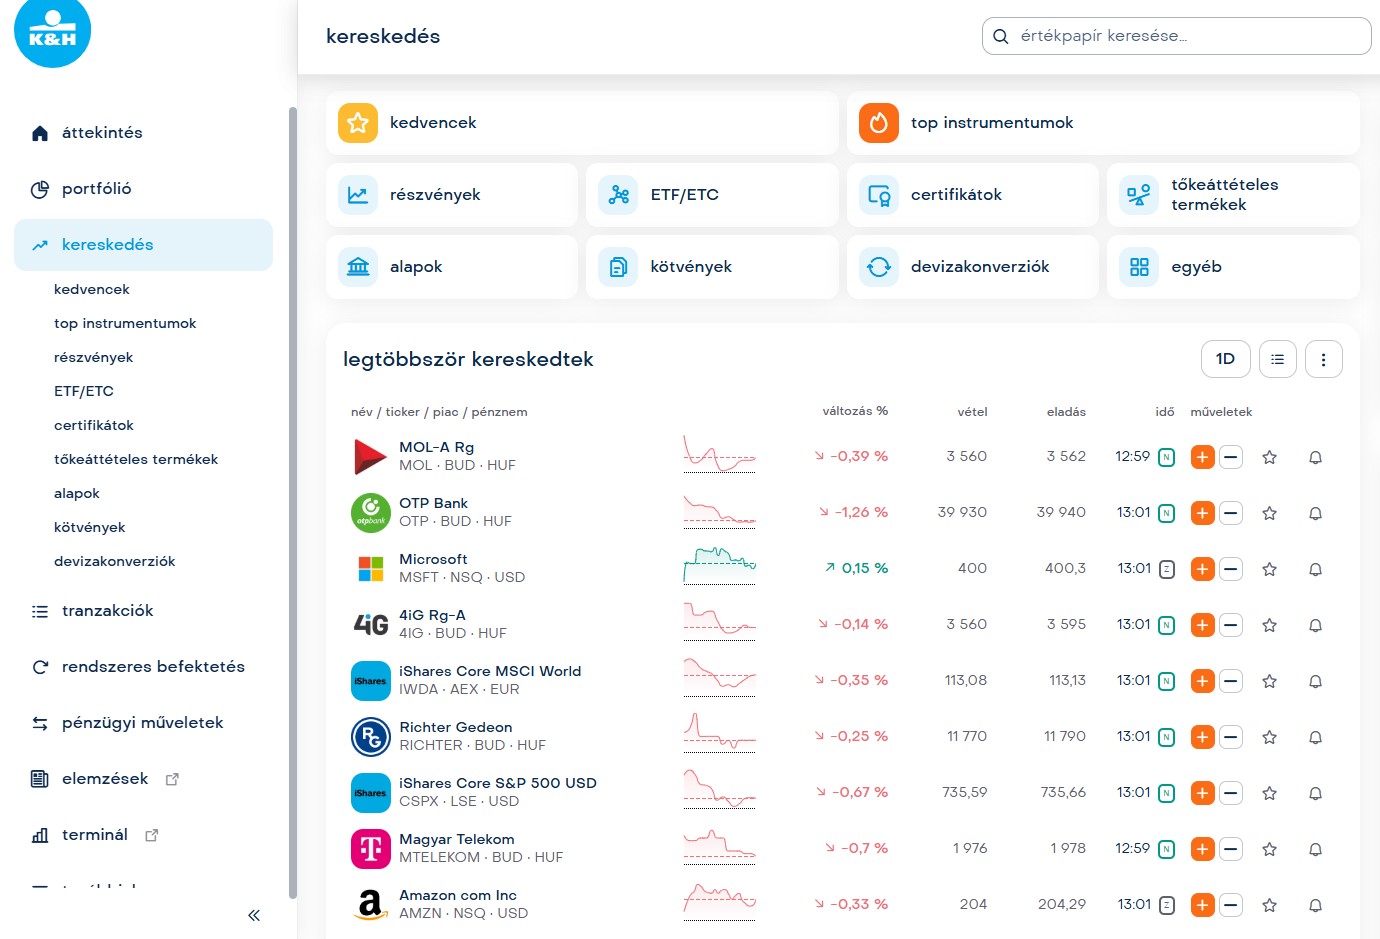Viewport: 1380px width, 939px height.
Task: Set price alert bell for Microsoft
Action: (x=1315, y=569)
